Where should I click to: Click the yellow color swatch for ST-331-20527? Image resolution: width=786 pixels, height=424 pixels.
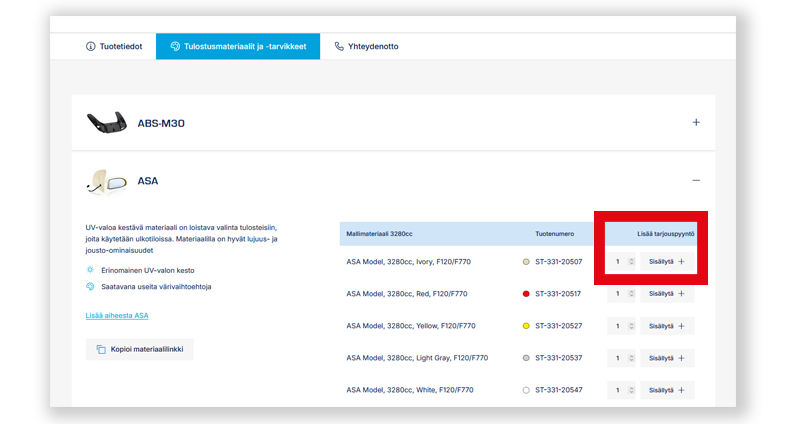526,326
